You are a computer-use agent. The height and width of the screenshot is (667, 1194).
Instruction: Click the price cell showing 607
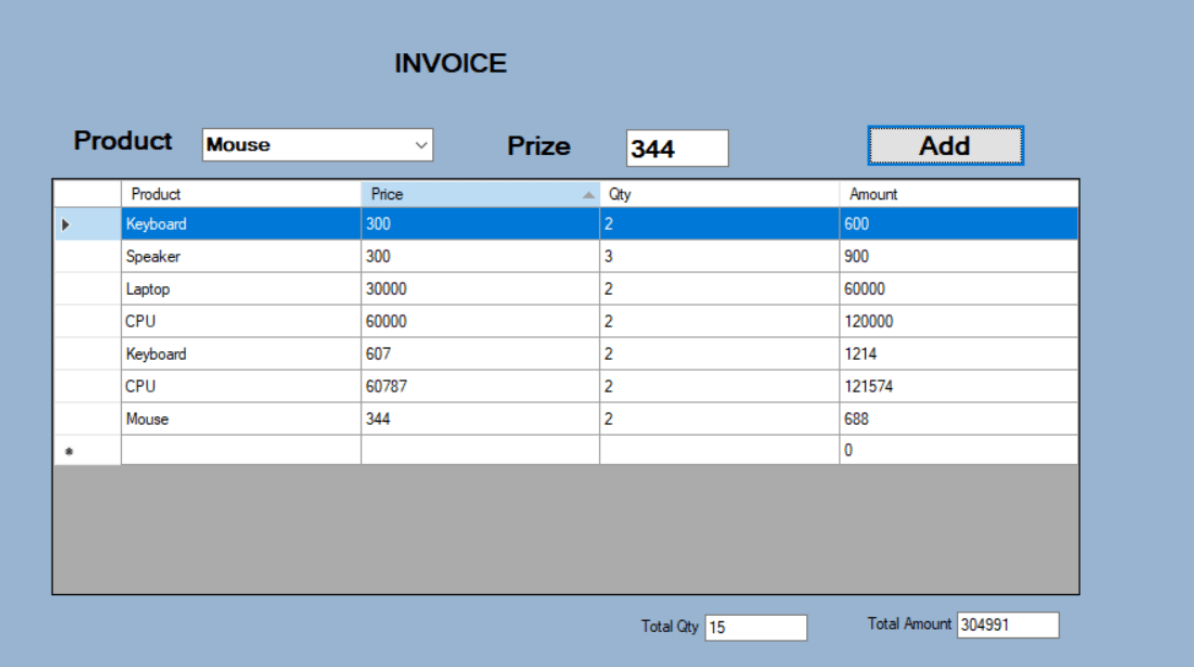click(480, 354)
